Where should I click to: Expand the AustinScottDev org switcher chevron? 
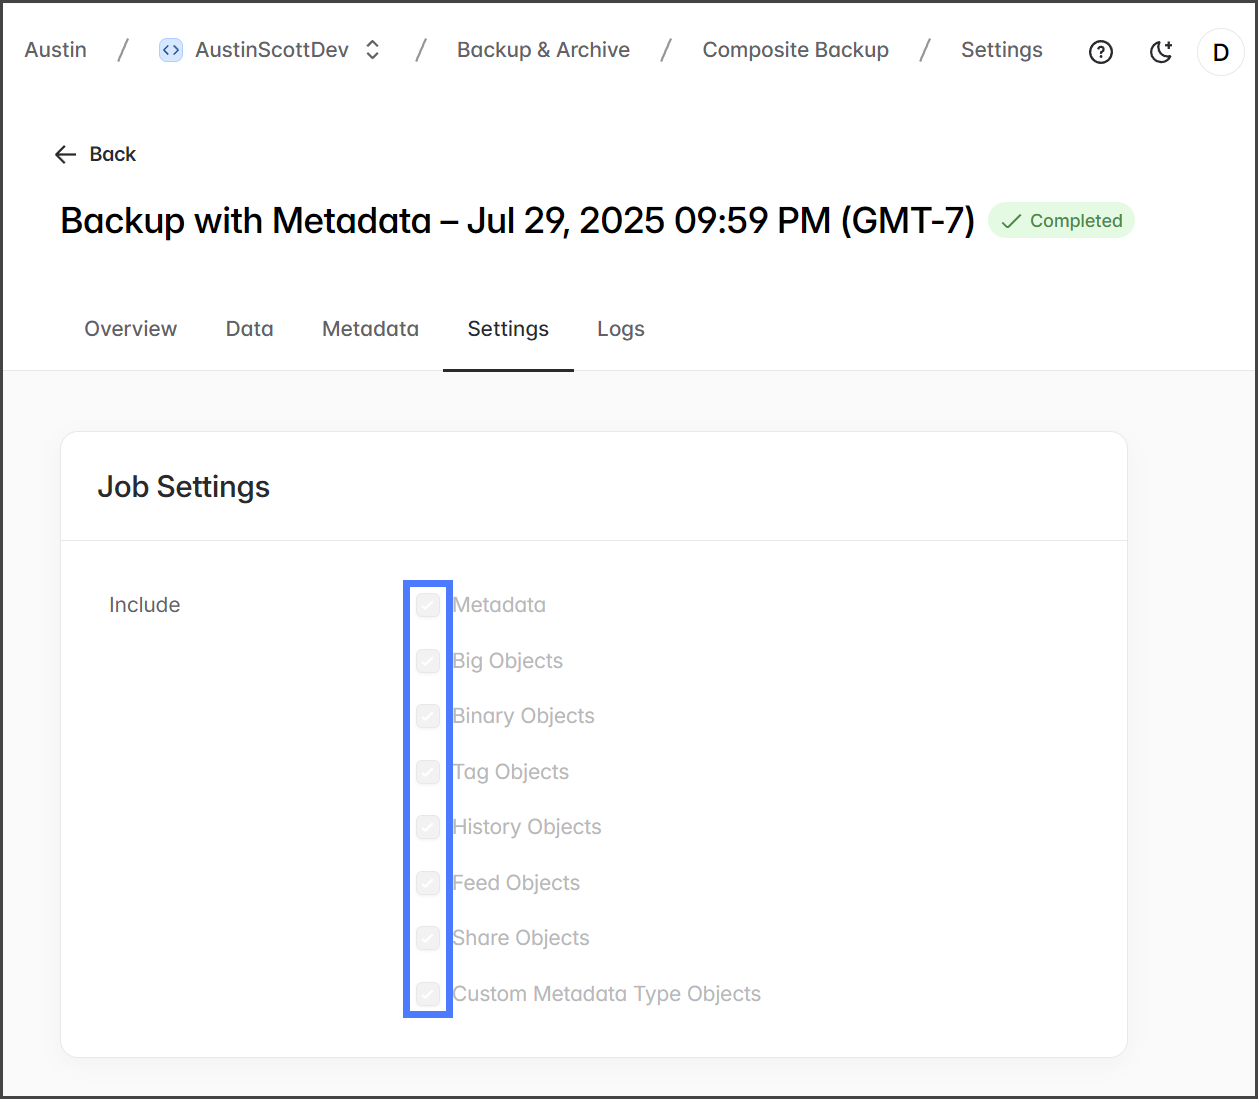point(373,50)
